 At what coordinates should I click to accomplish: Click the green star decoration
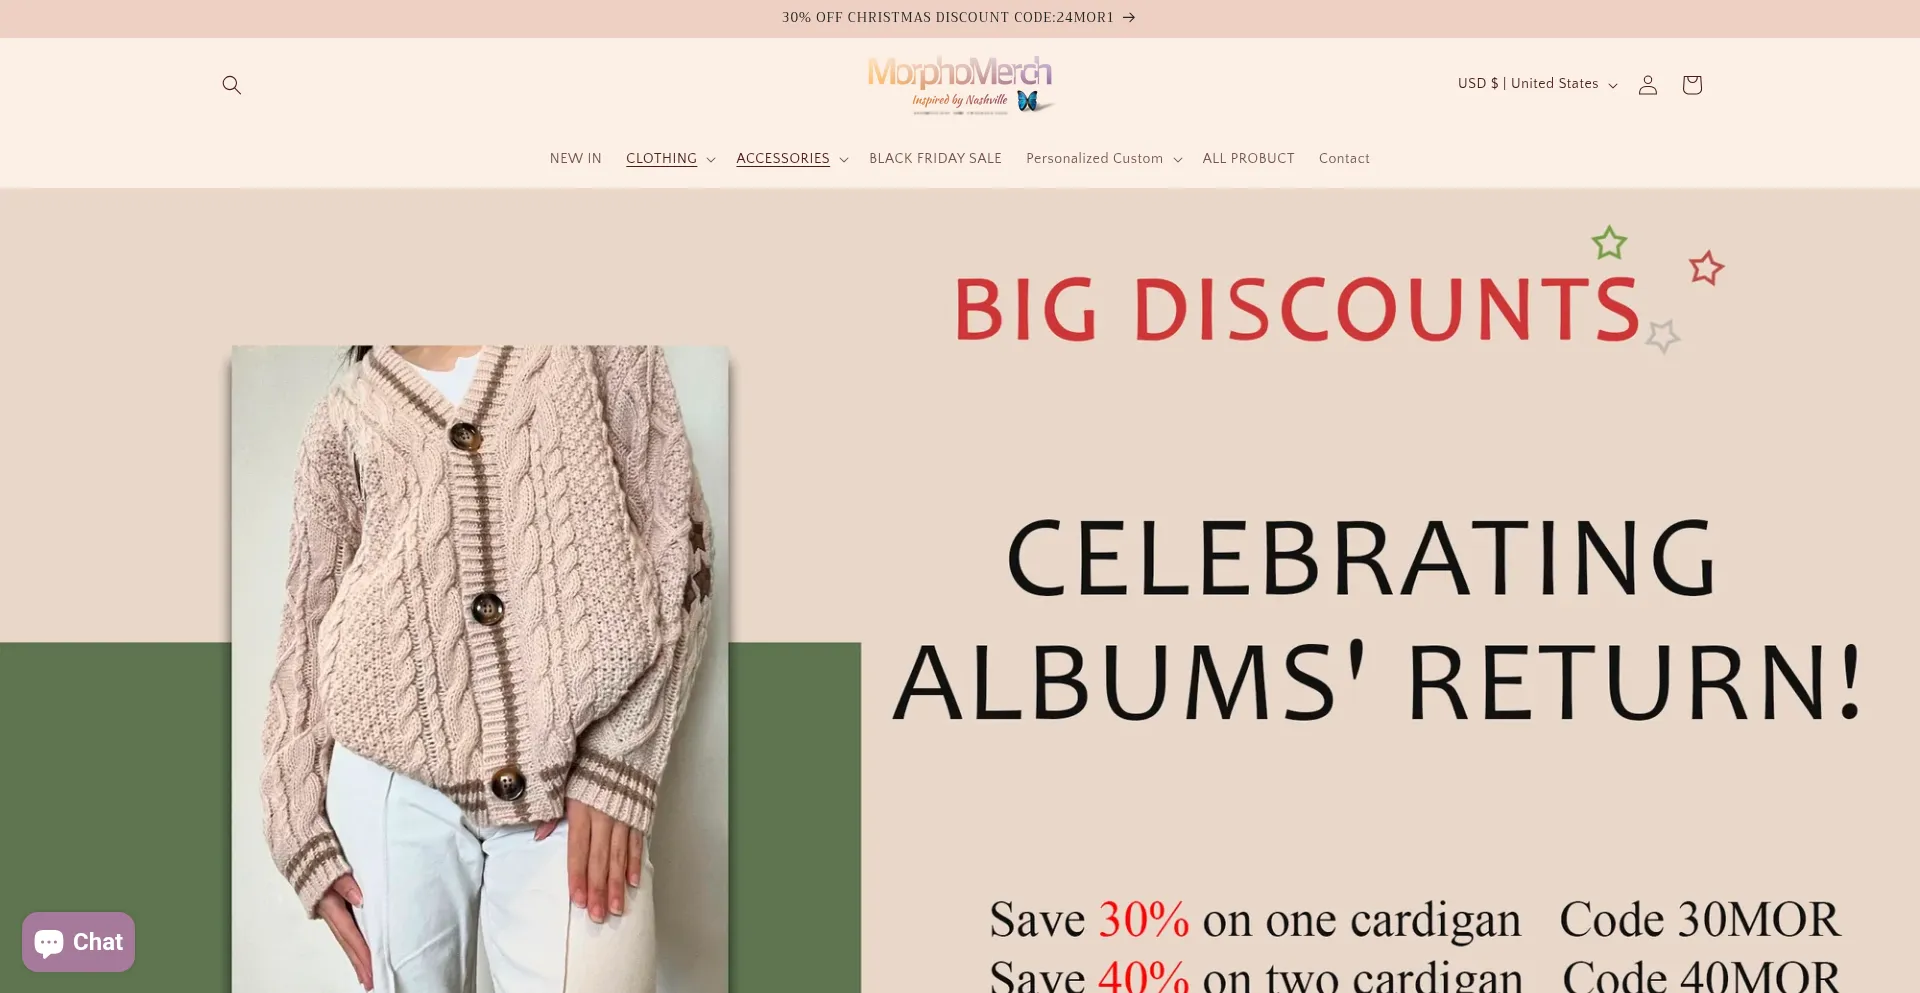tap(1609, 243)
